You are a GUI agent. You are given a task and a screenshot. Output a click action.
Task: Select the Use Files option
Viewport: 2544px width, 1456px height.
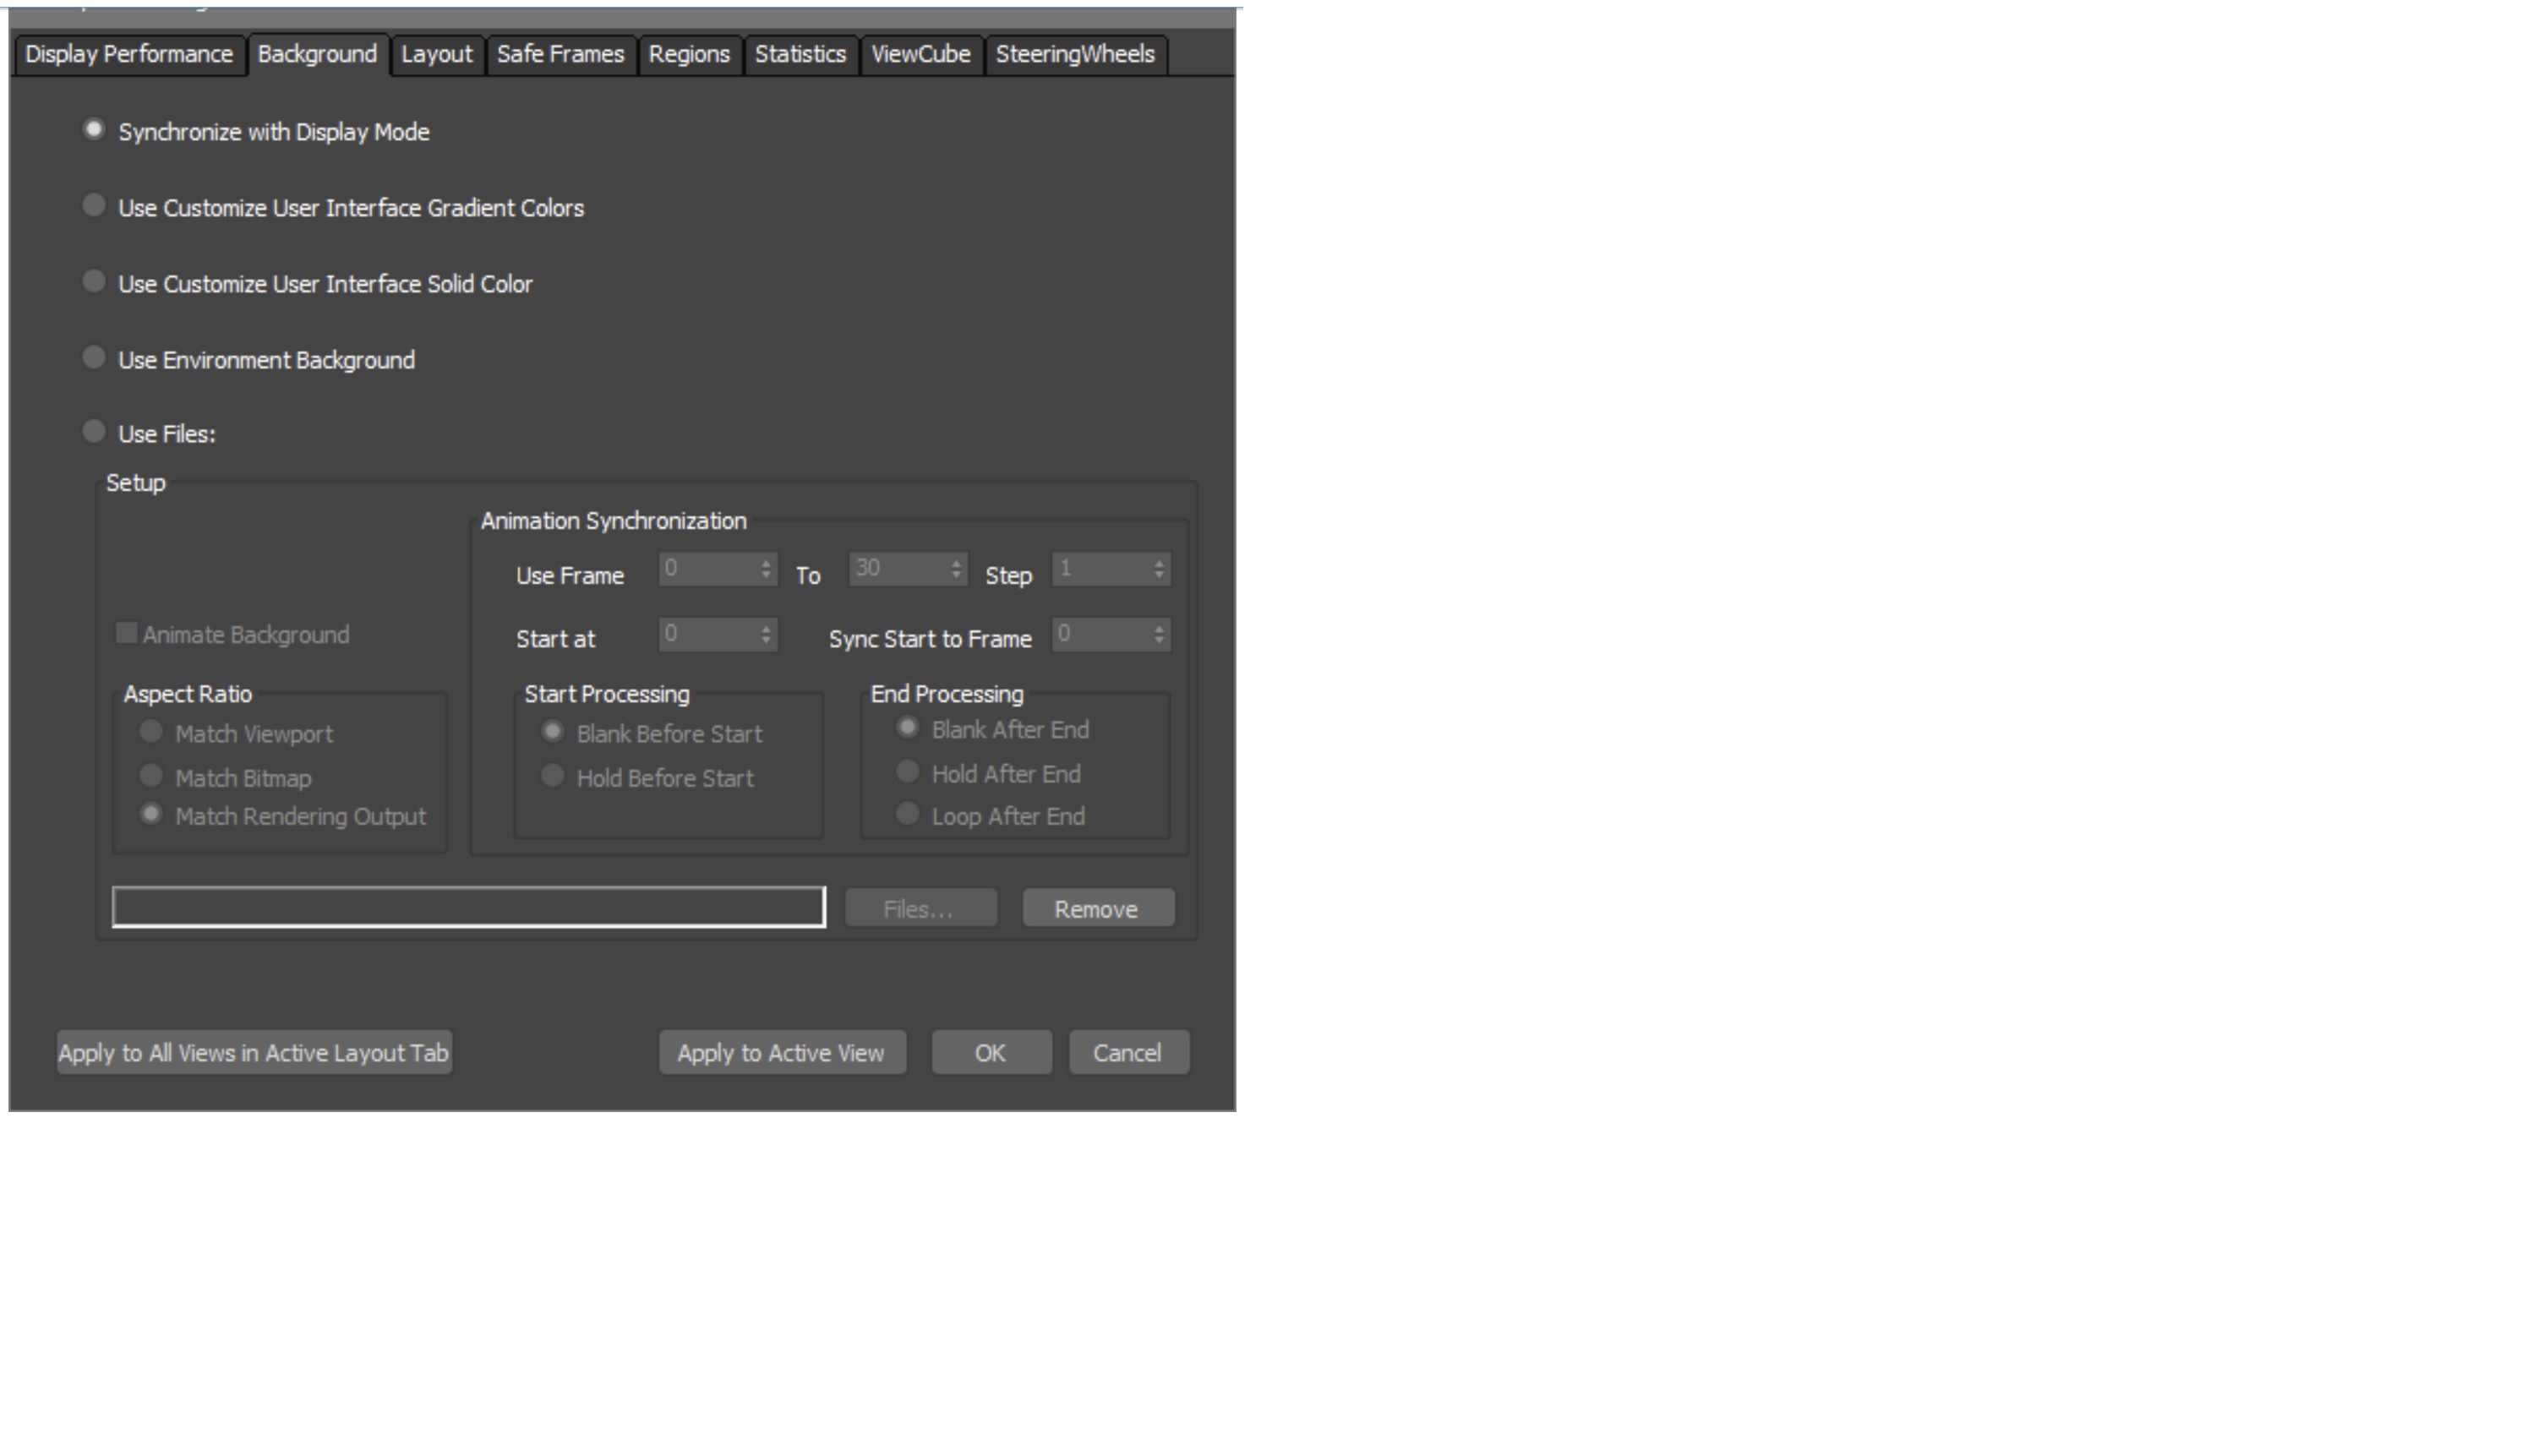(95, 431)
